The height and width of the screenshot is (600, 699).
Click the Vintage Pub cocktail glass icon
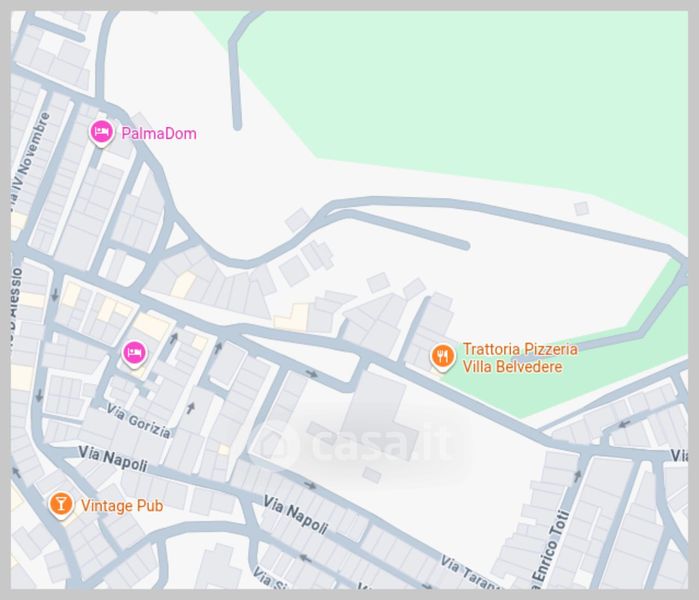pos(61,505)
